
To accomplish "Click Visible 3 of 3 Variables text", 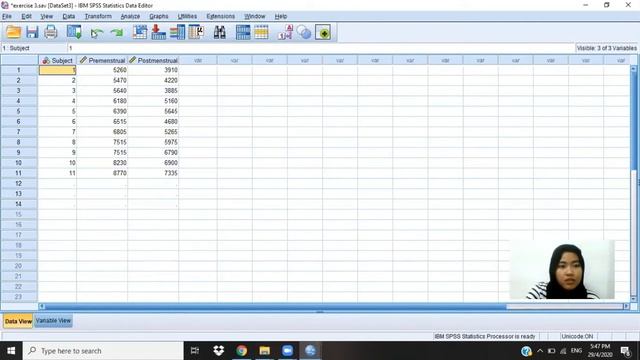I will (x=607, y=48).
